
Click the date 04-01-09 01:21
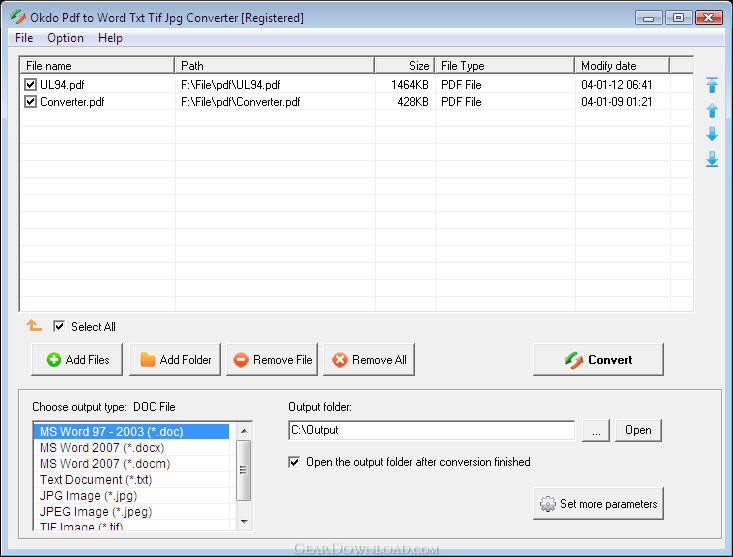[x=617, y=102]
